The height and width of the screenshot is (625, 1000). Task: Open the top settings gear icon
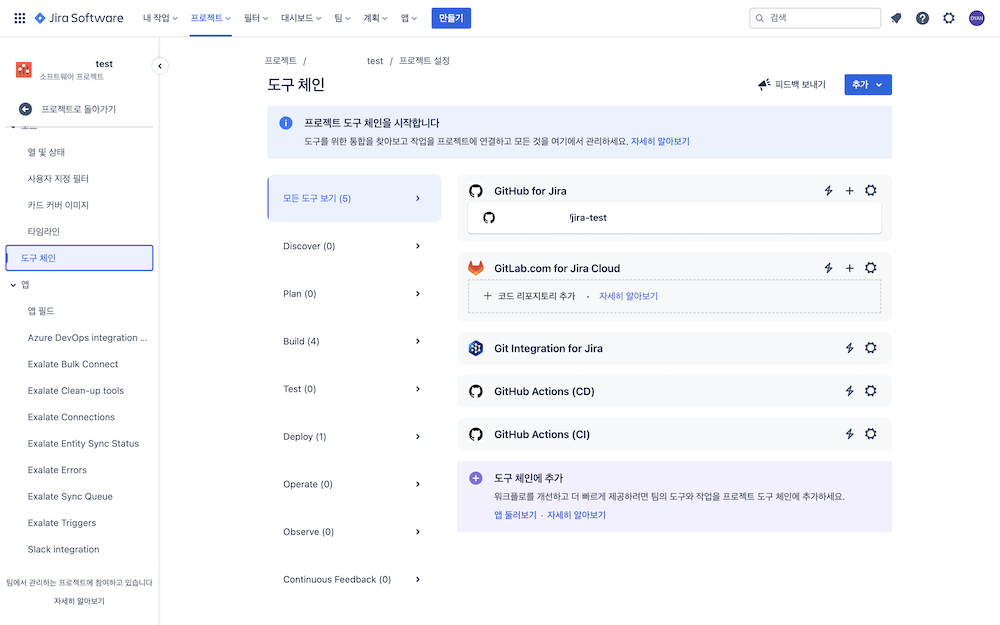click(x=949, y=18)
